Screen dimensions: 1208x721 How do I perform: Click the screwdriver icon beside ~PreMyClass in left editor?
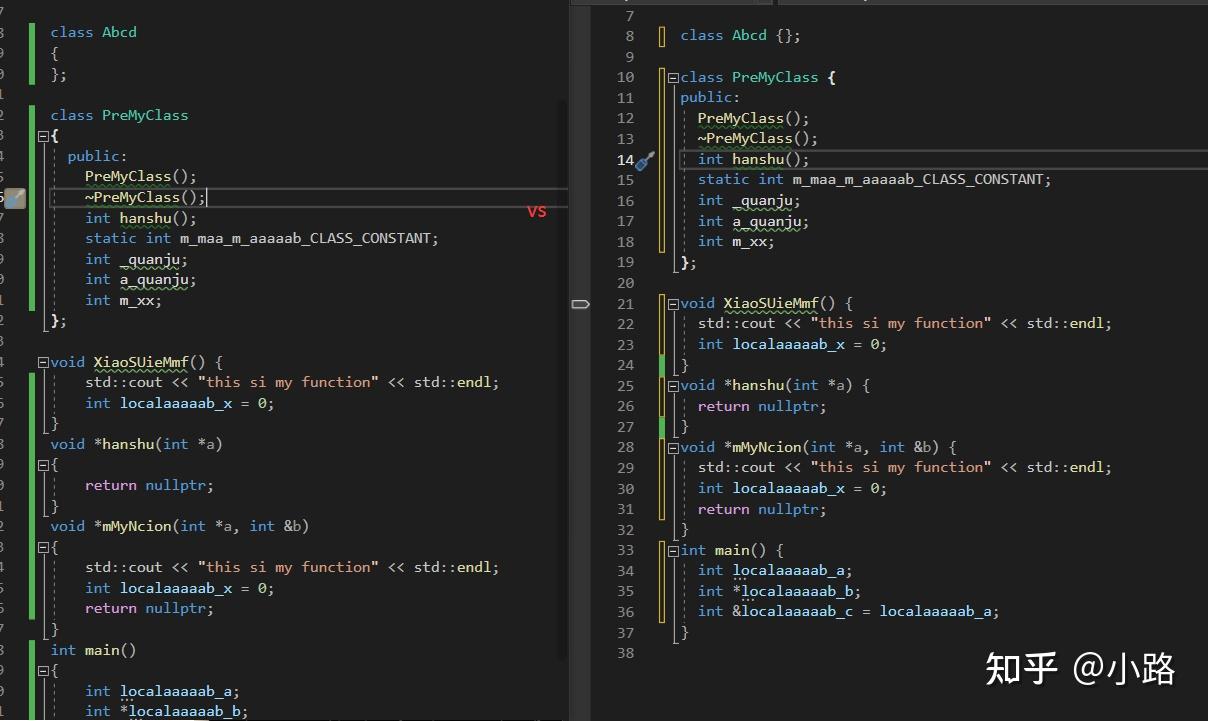click(x=15, y=198)
